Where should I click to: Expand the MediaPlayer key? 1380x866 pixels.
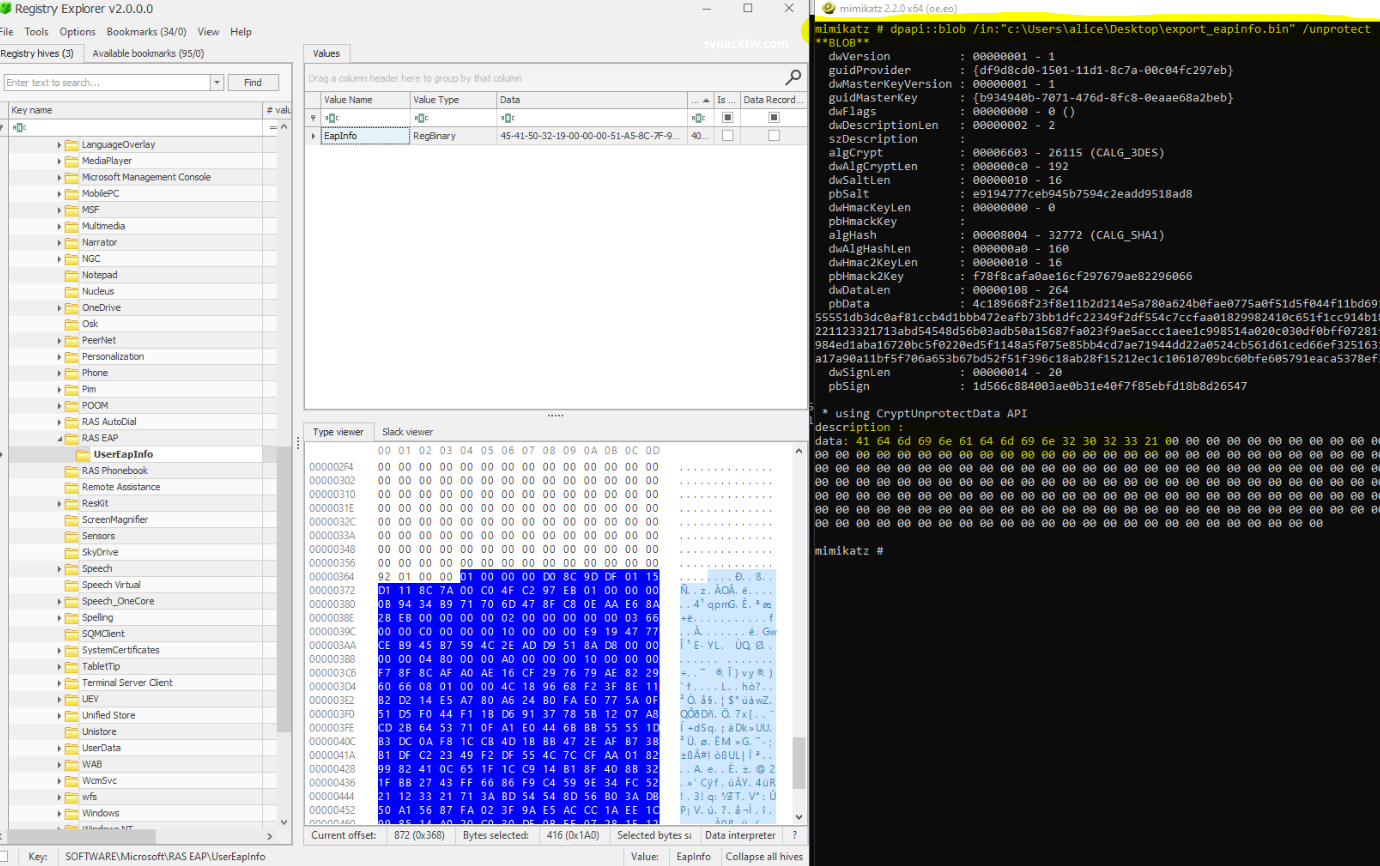pyautogui.click(x=59, y=161)
